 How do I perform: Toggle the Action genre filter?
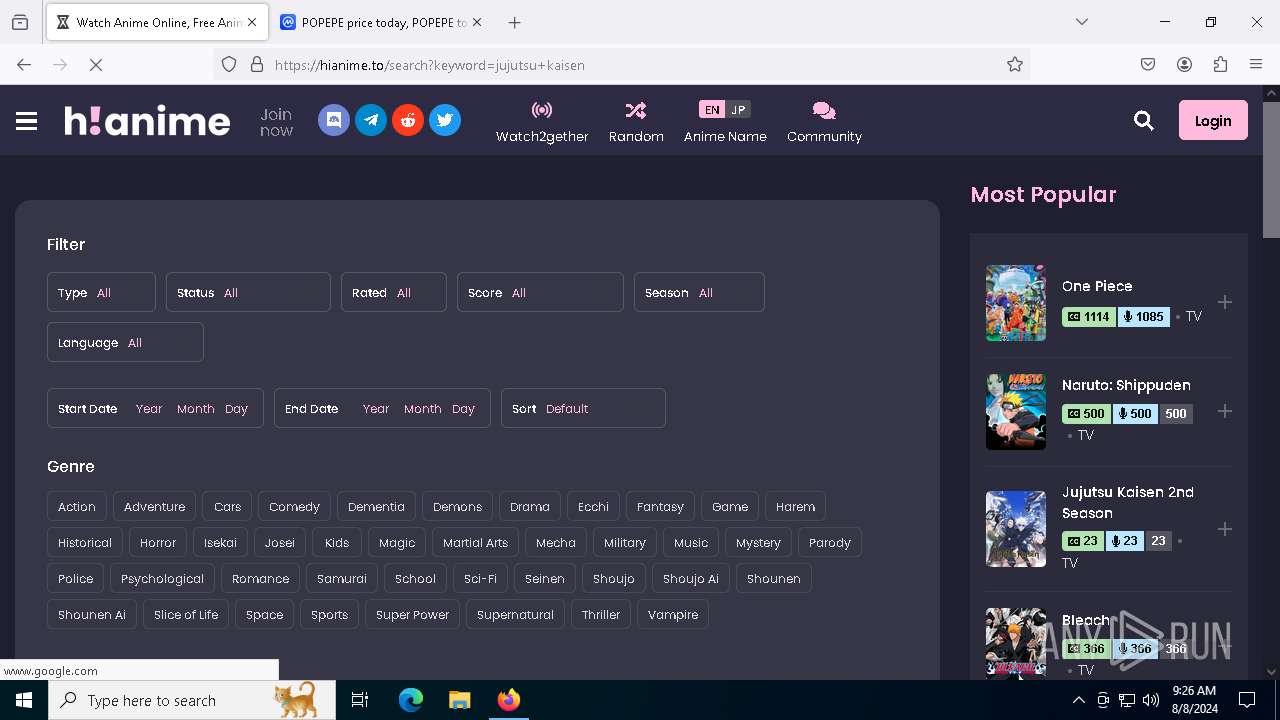(77, 507)
